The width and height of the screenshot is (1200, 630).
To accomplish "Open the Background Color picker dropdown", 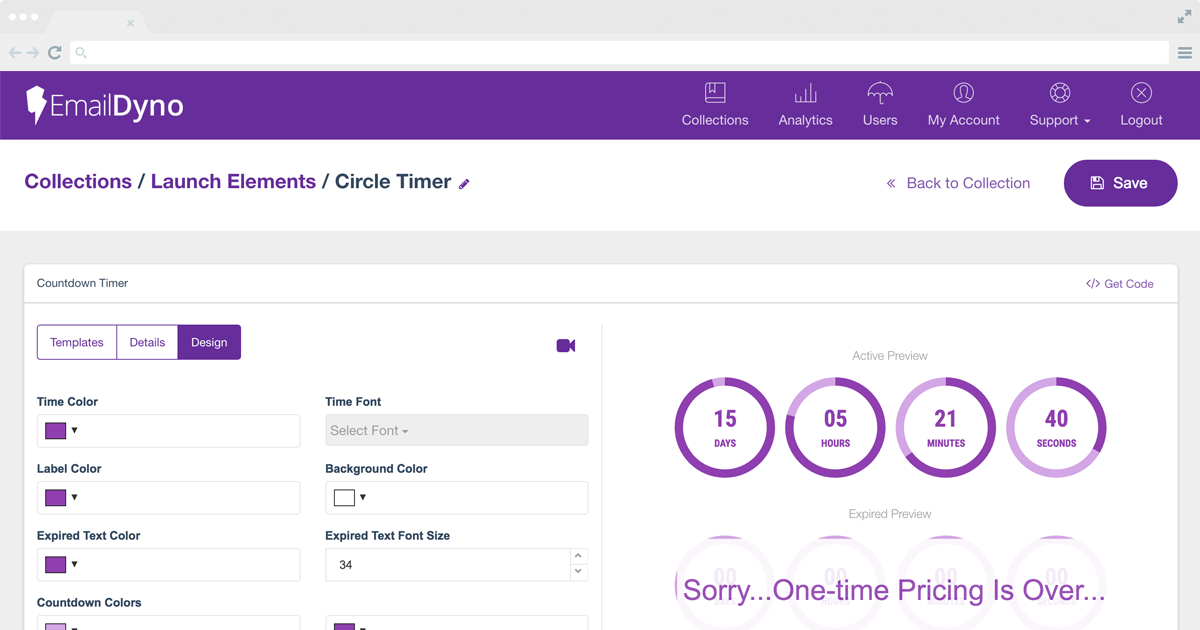I will click(350, 498).
